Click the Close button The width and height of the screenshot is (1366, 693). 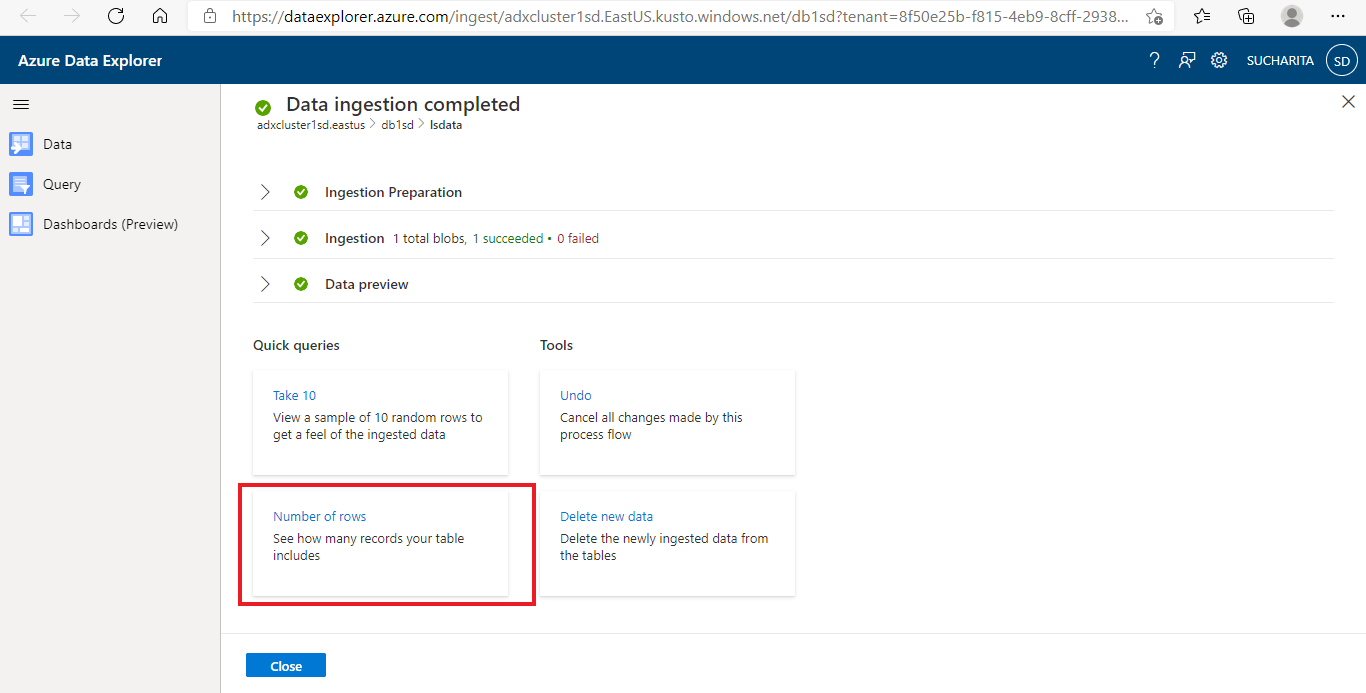pyautogui.click(x=285, y=665)
